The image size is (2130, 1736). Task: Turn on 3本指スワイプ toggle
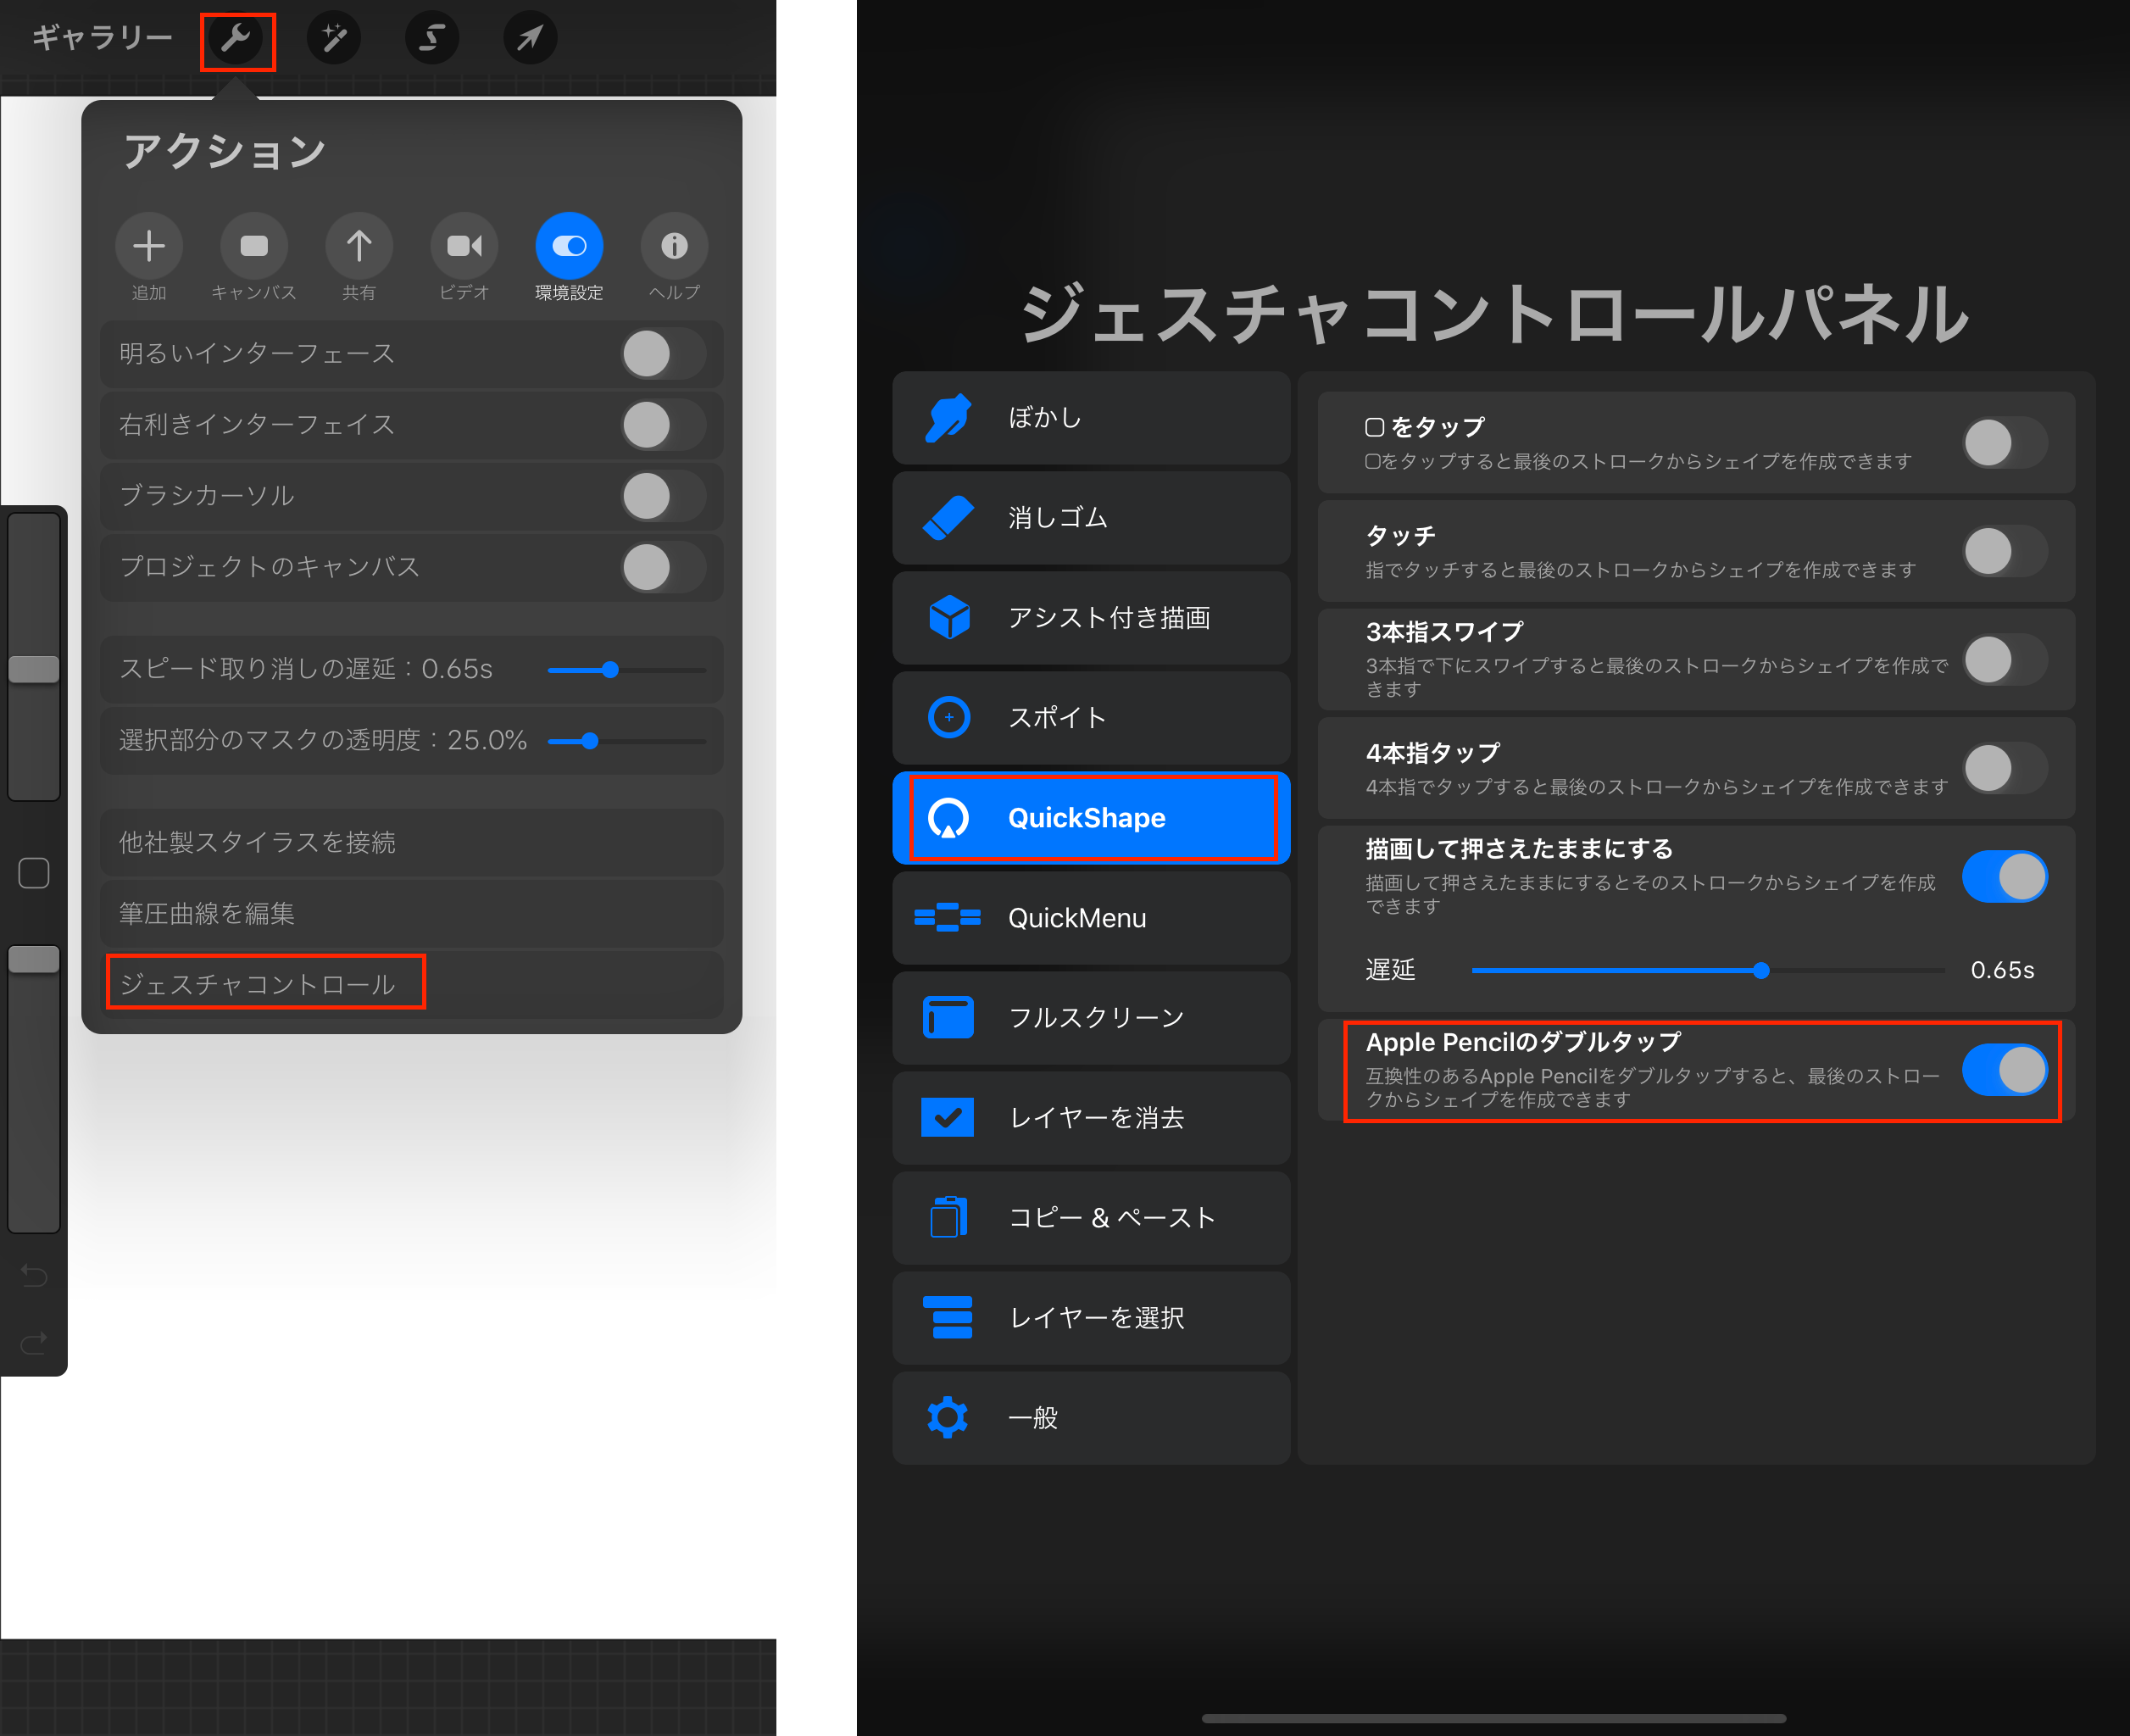[2004, 660]
